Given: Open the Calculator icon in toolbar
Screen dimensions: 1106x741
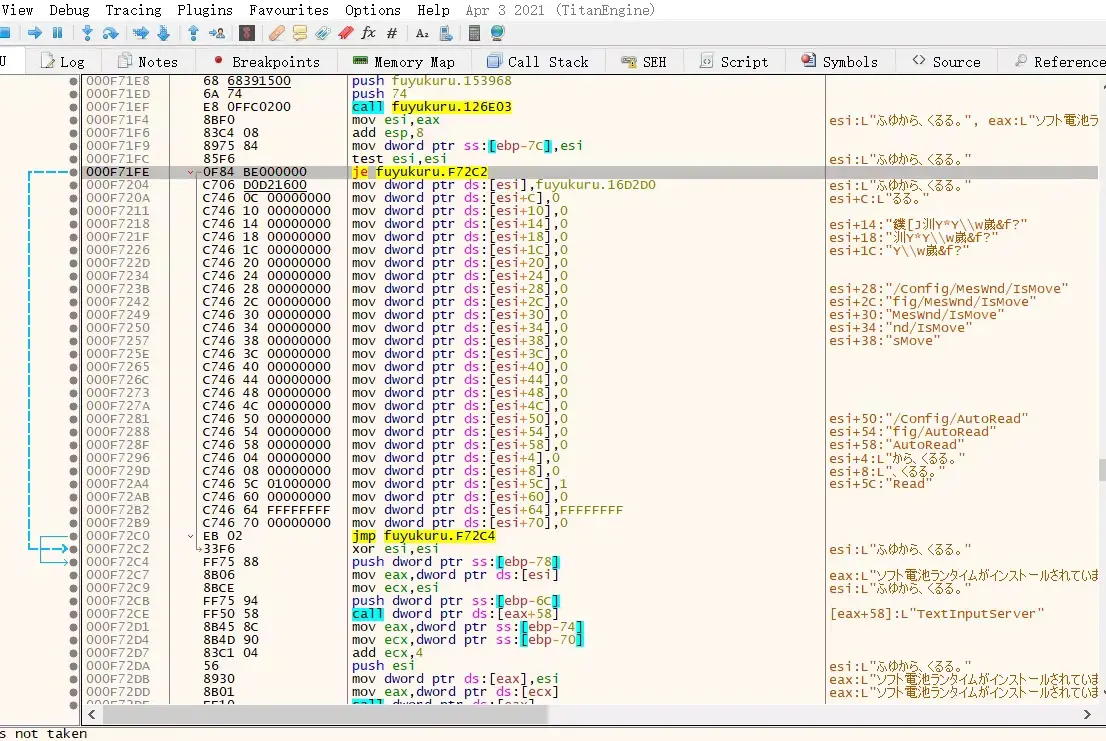Looking at the screenshot, I should (474, 32).
